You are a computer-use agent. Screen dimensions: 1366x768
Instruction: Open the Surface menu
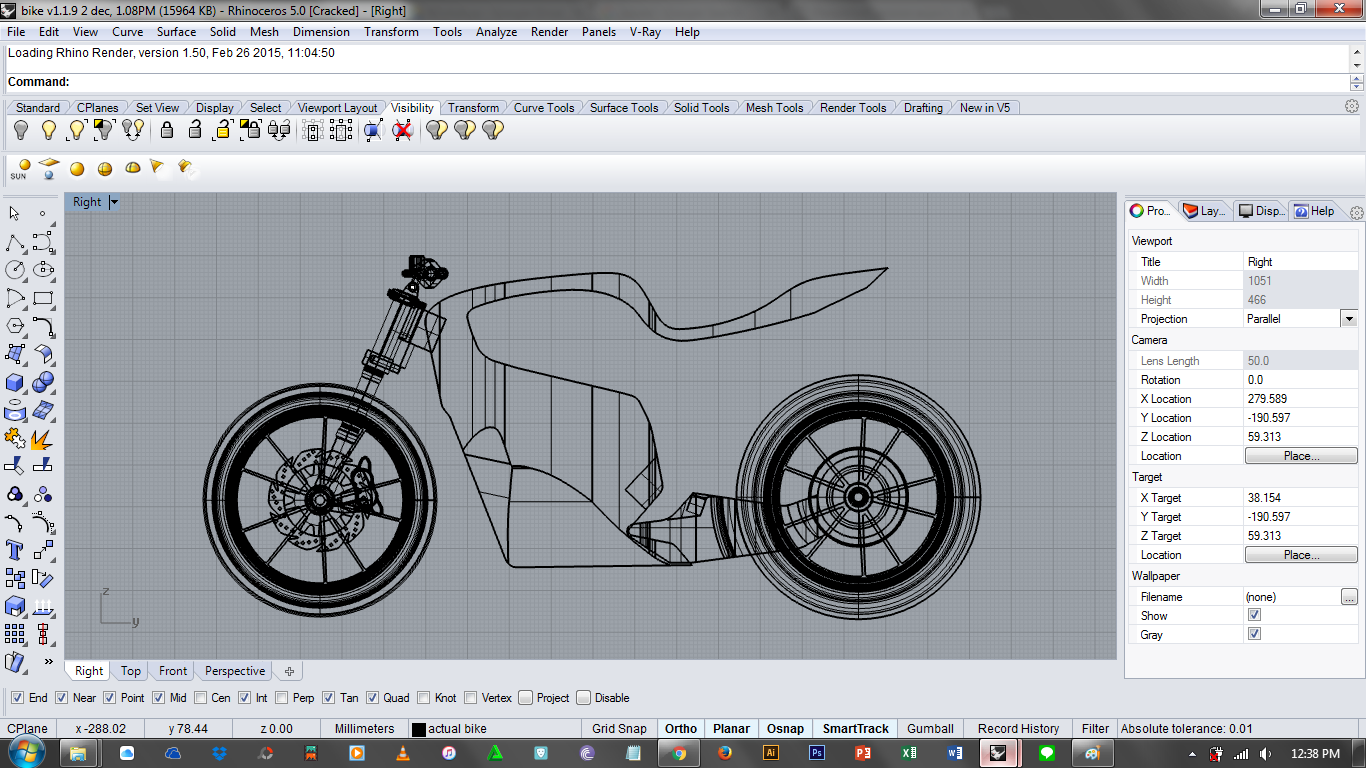(x=176, y=32)
